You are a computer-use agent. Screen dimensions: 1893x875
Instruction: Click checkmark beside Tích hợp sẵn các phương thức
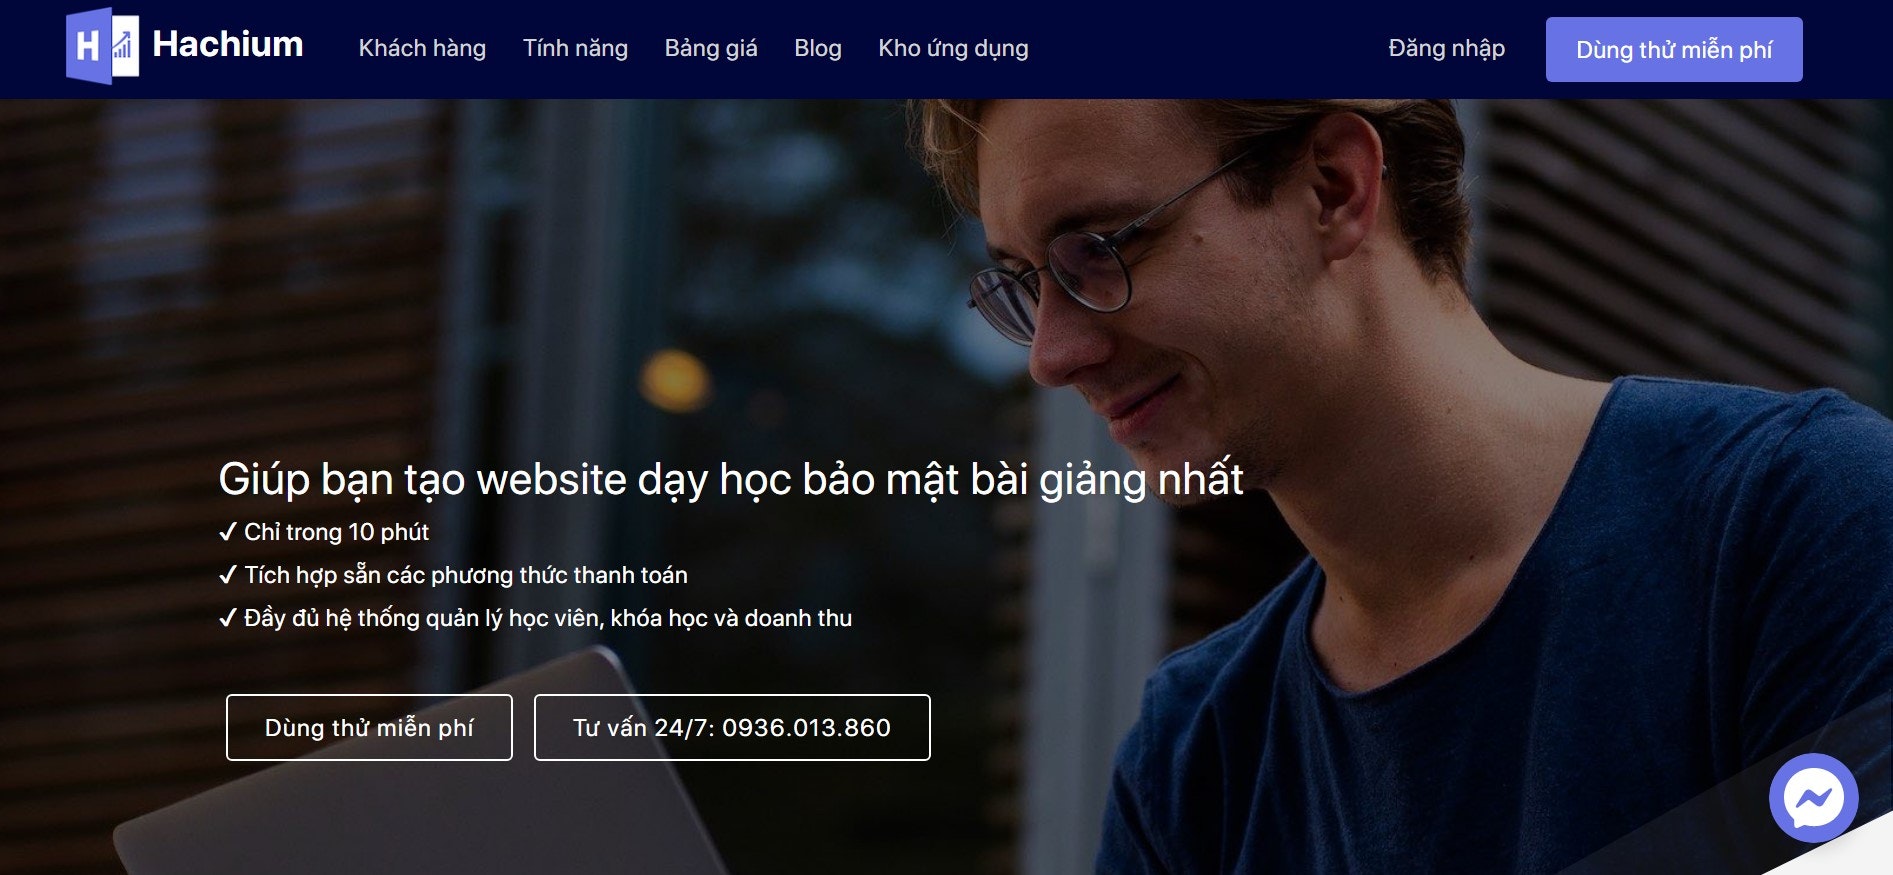(228, 575)
